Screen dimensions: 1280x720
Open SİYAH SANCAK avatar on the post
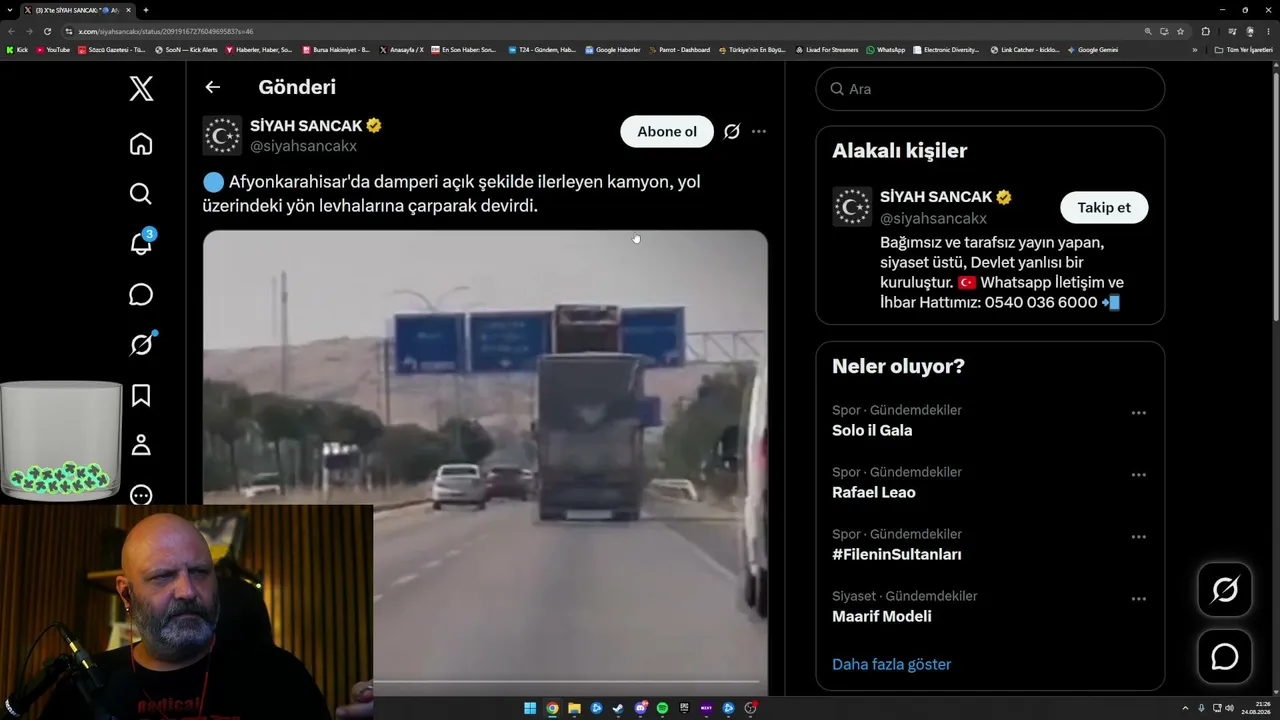point(222,136)
